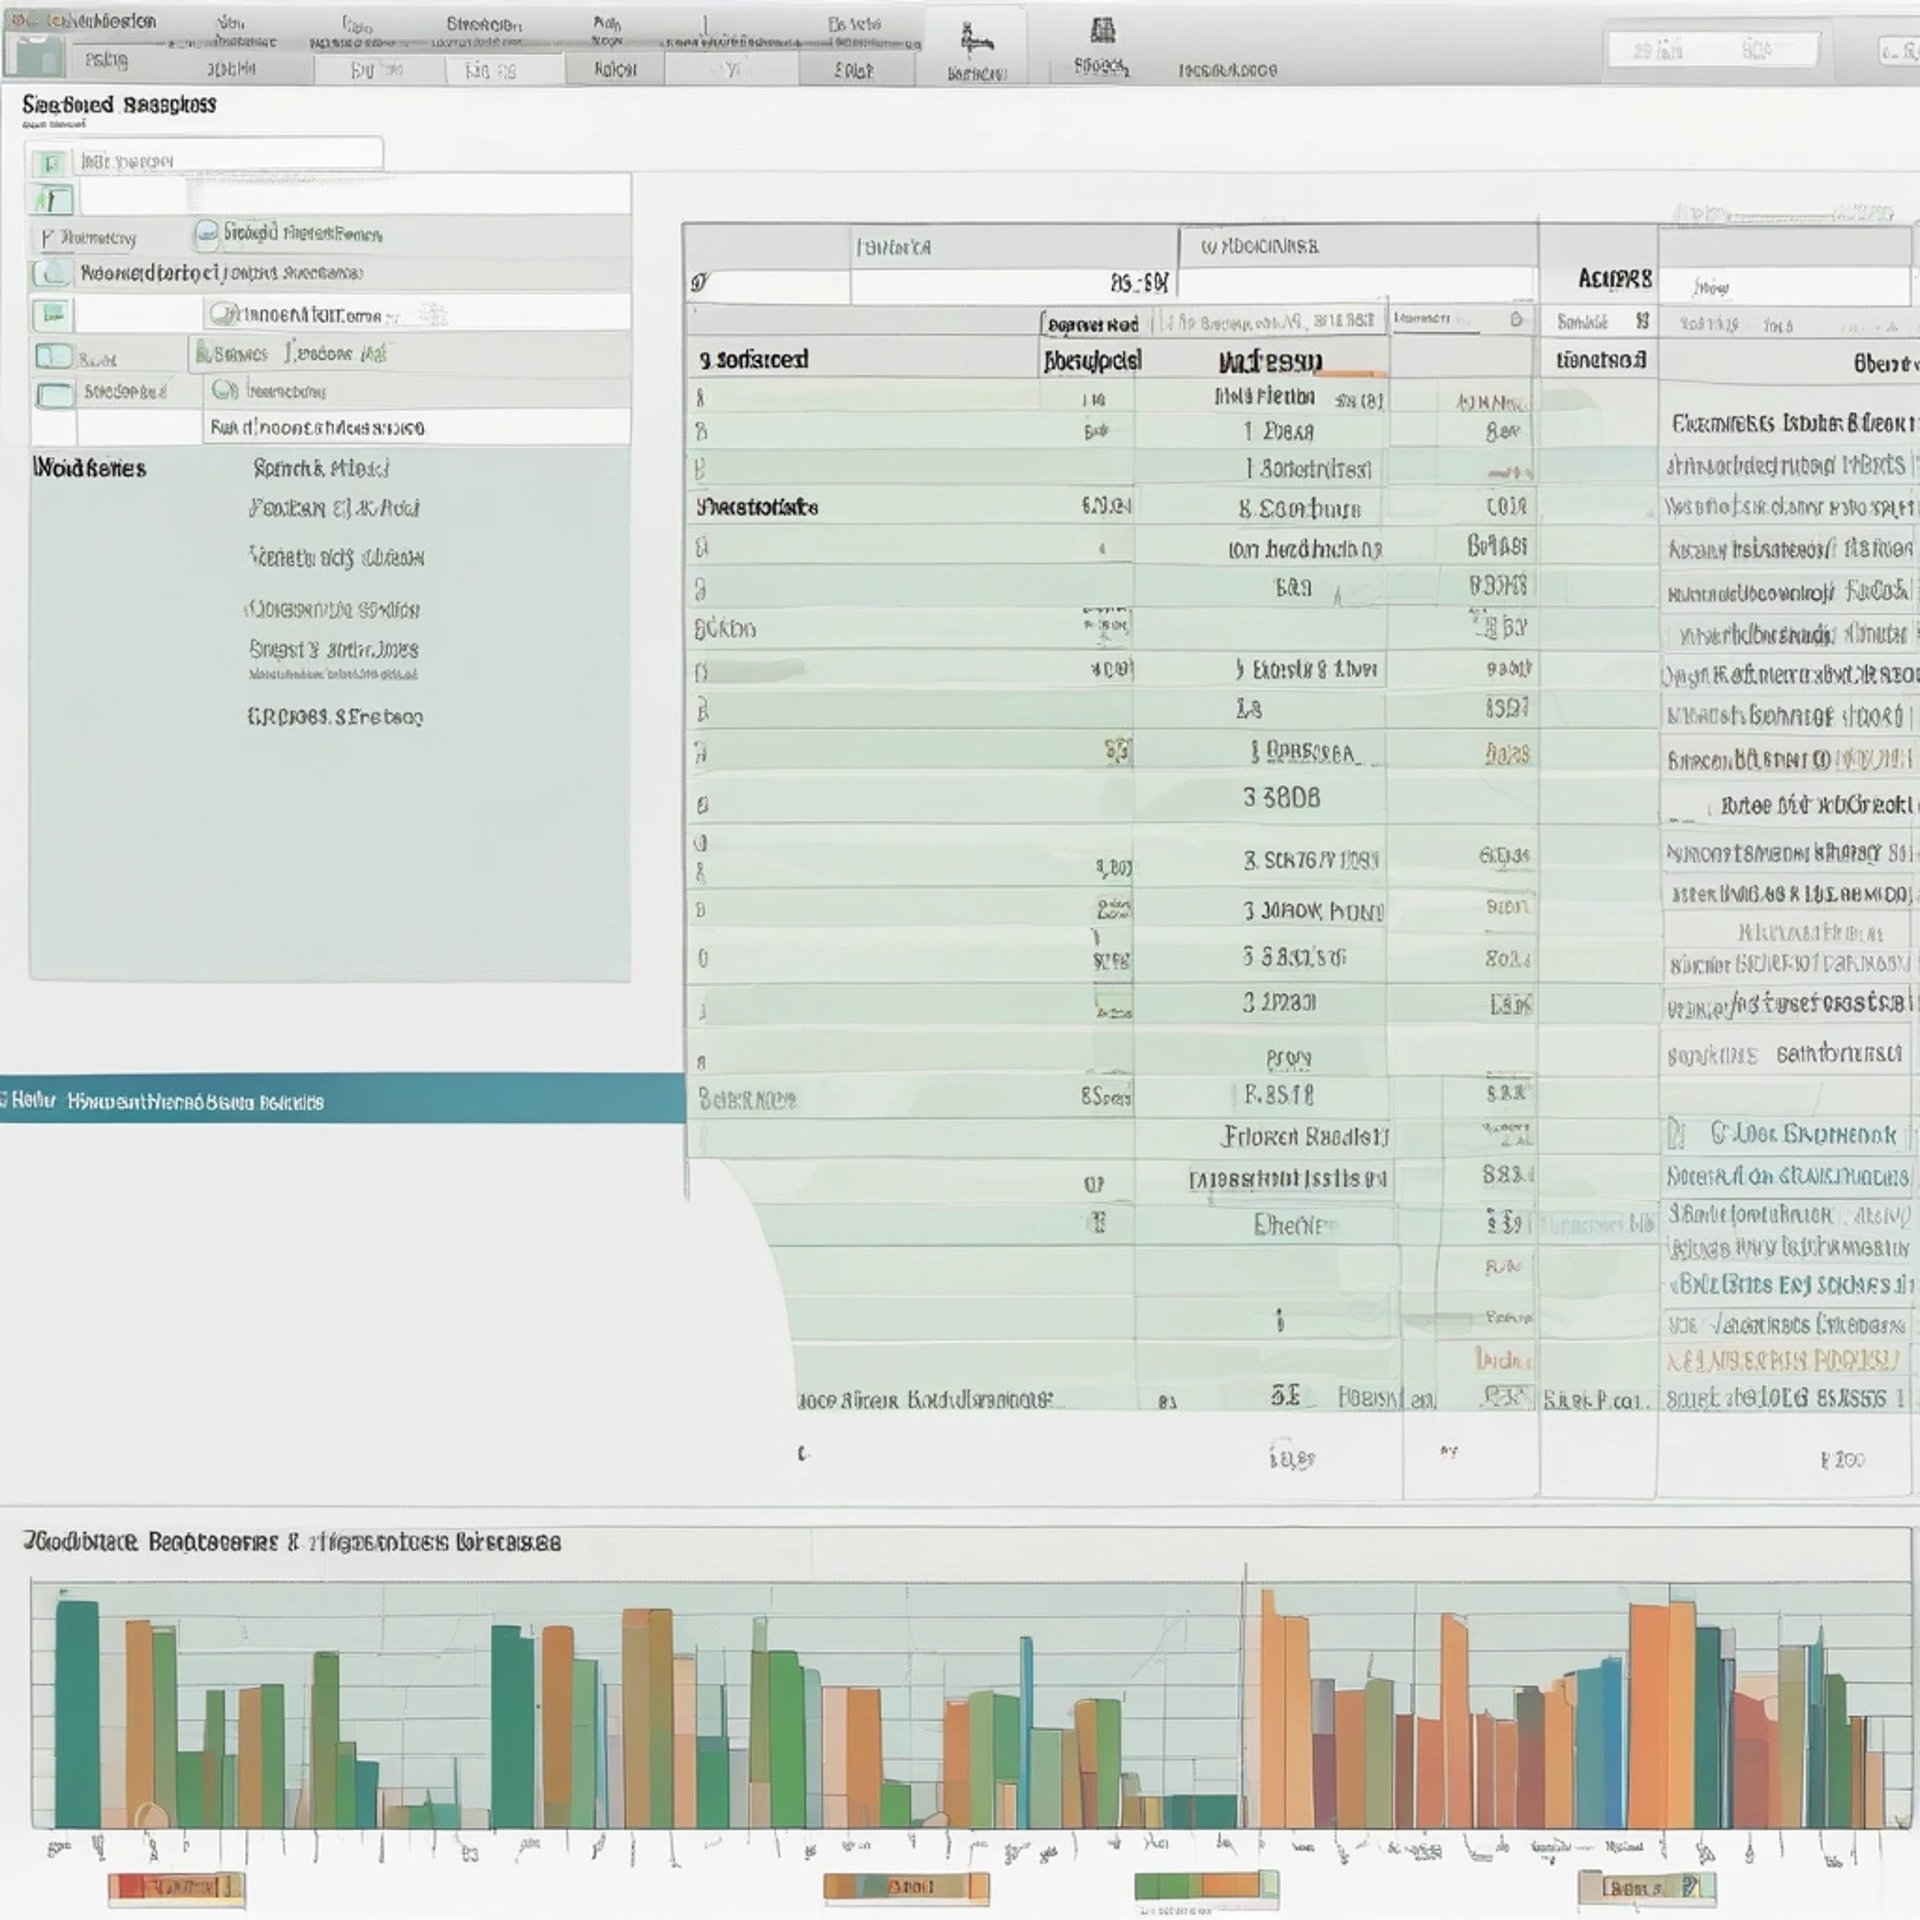Image resolution: width=1920 pixels, height=1920 pixels.
Task: Toggle the rounded checkbox before 'Noomedtortoci'
Action: pos(51,273)
